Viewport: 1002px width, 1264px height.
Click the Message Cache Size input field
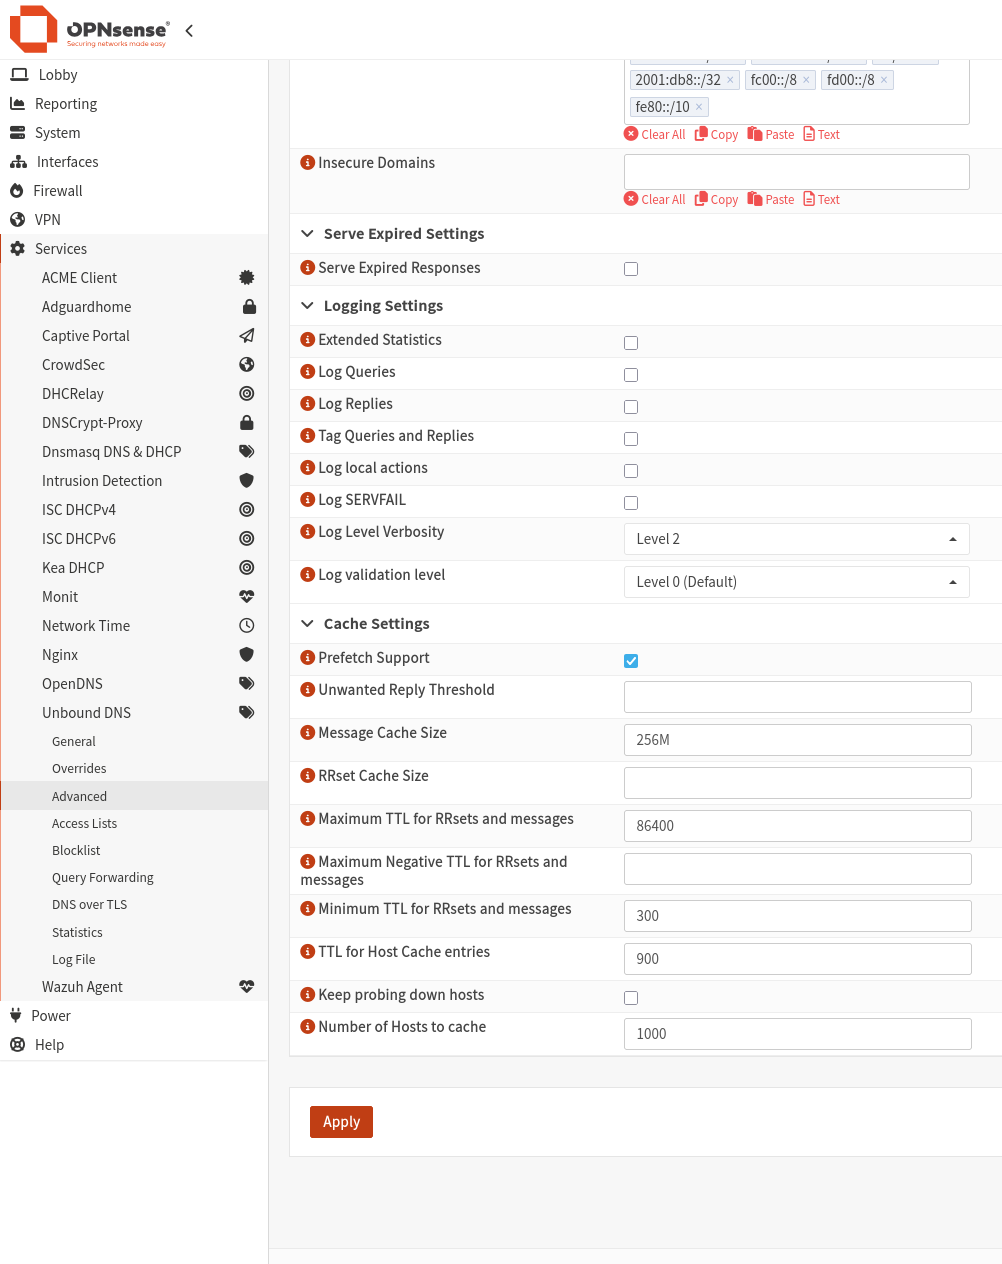tap(798, 740)
